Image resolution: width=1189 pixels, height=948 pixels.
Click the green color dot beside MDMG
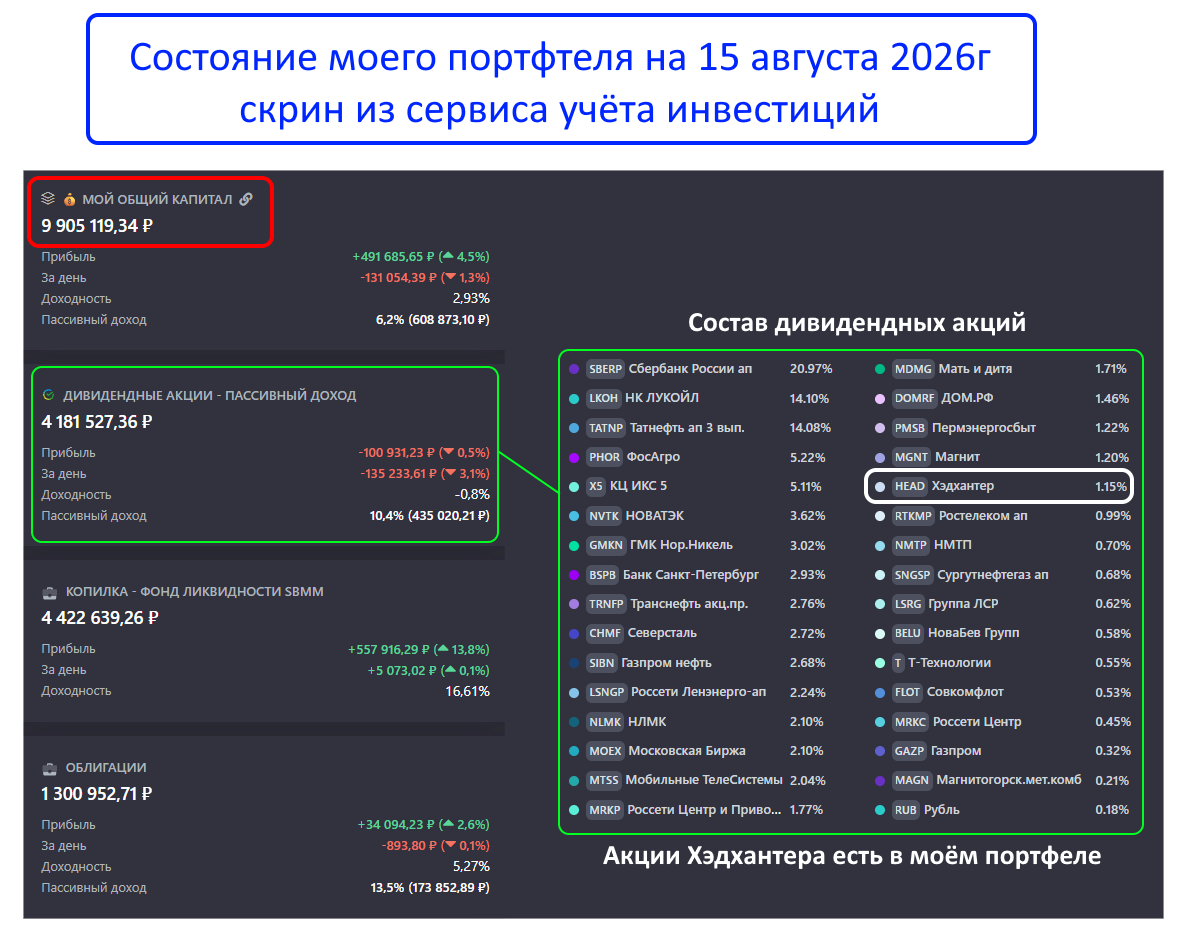tap(880, 369)
